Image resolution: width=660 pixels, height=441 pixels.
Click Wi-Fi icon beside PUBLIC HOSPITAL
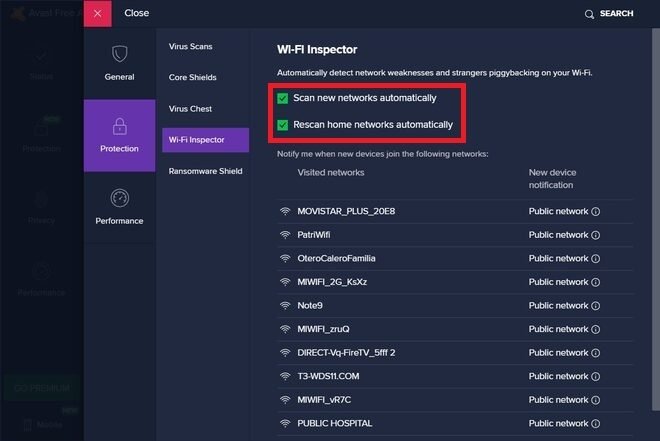[x=285, y=423]
